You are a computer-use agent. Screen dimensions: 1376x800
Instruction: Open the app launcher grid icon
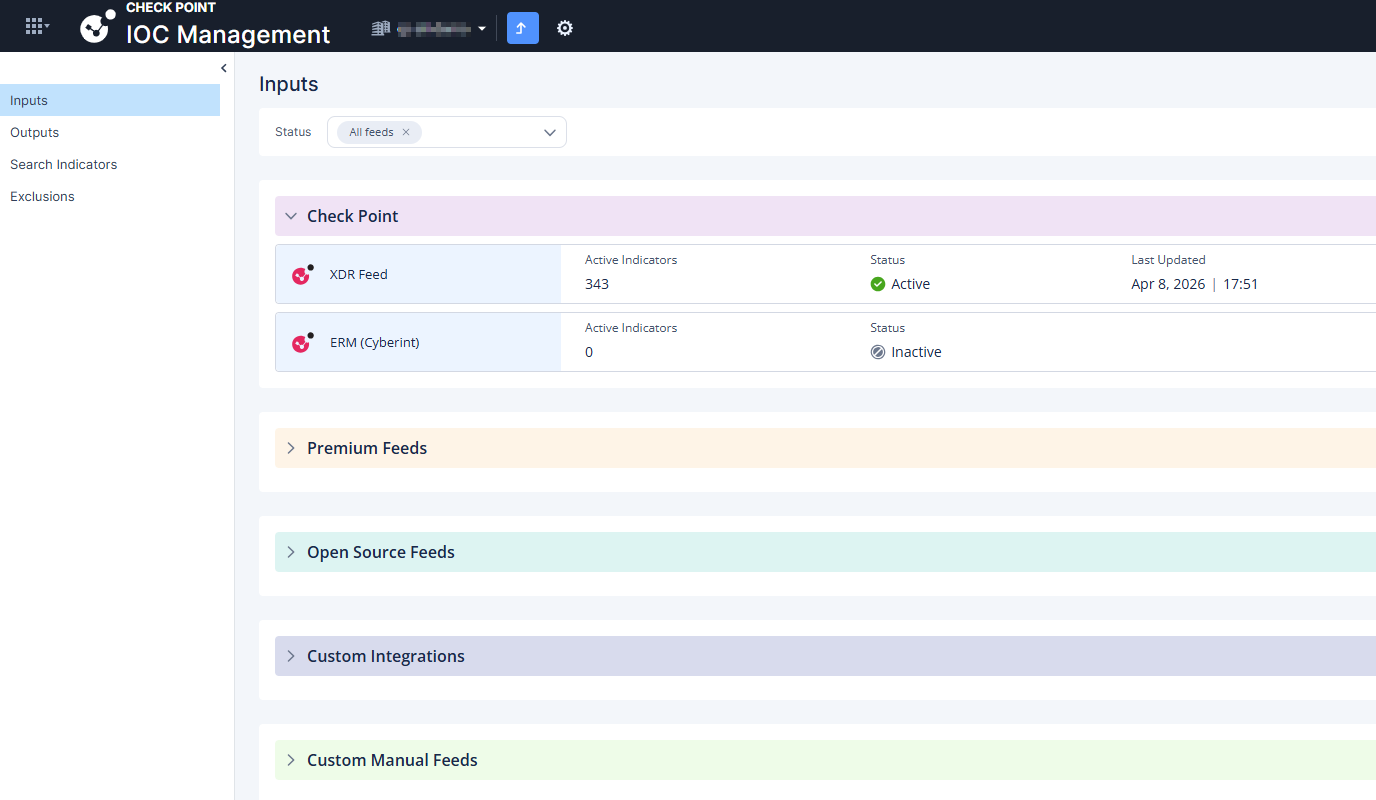tap(37, 27)
